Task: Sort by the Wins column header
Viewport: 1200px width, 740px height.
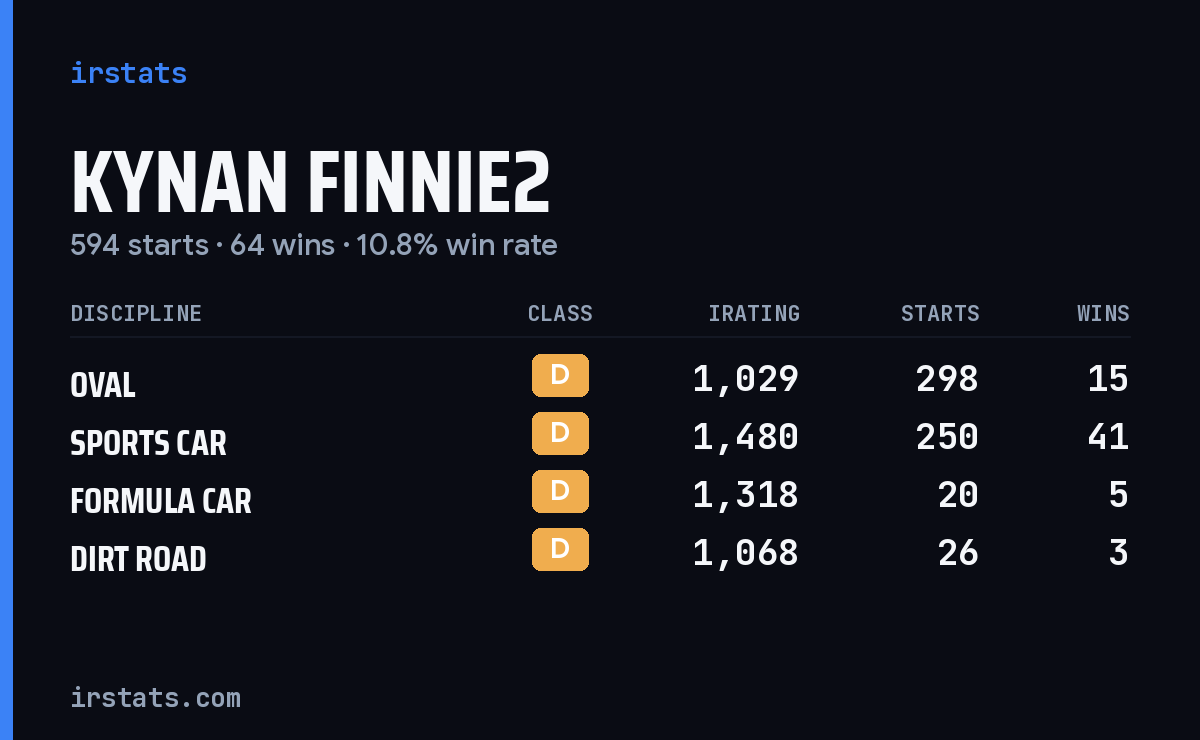Action: coord(1103,313)
